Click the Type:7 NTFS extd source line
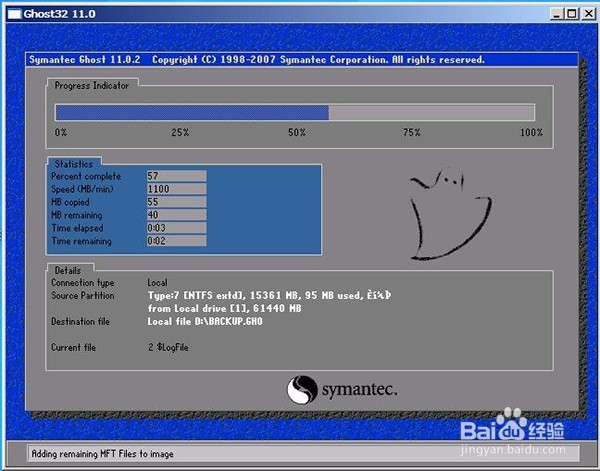This screenshot has width=600, height=471. [x=269, y=295]
